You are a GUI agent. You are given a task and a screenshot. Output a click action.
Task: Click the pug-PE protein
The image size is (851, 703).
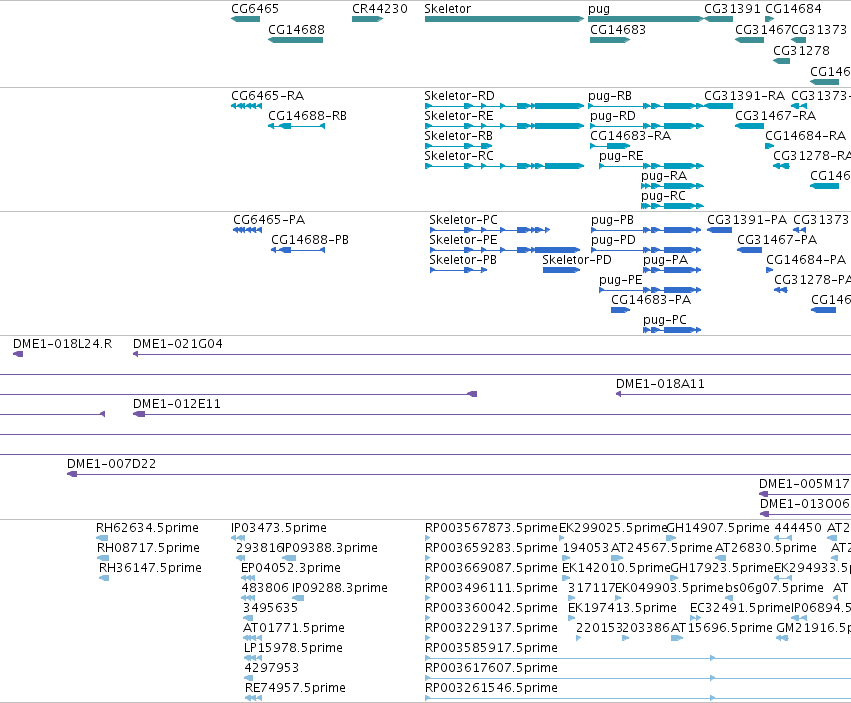click(x=650, y=290)
